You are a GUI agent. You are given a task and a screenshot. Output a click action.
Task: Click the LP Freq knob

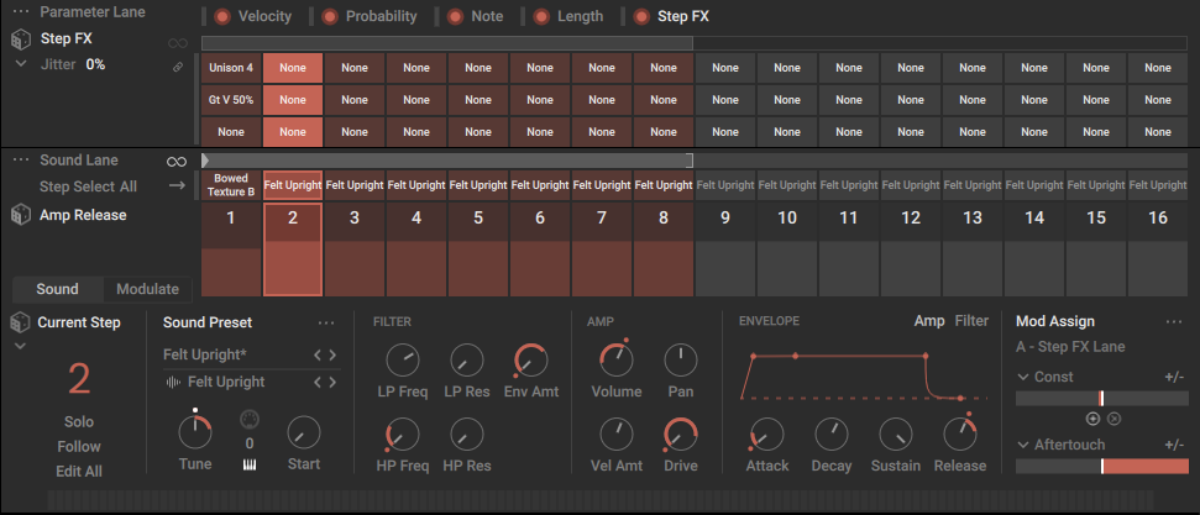[402, 360]
